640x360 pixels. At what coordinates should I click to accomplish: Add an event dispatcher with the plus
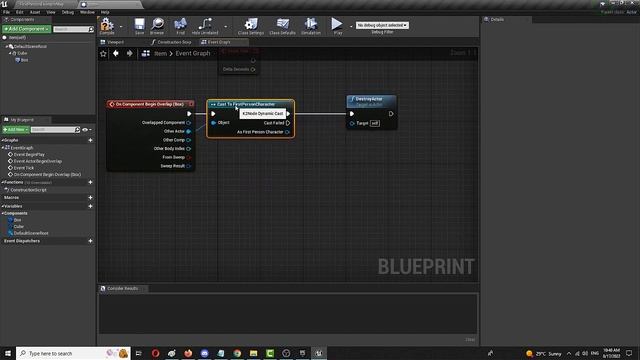(90, 241)
